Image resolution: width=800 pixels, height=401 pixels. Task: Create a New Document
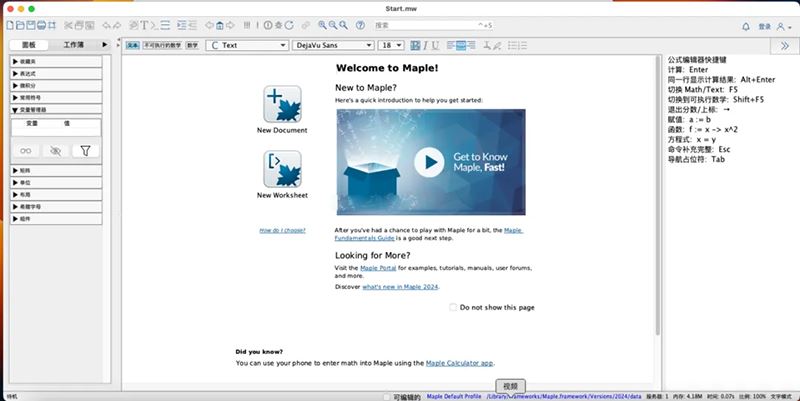(282, 109)
